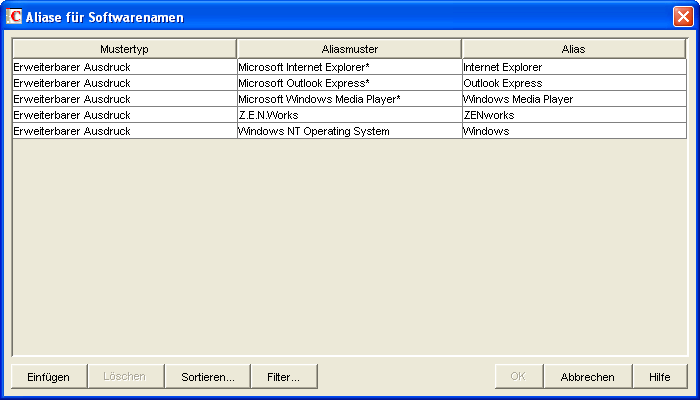Click the 'Outlook Express' alias cell
Screen dimensions: 700x400
tap(575, 83)
